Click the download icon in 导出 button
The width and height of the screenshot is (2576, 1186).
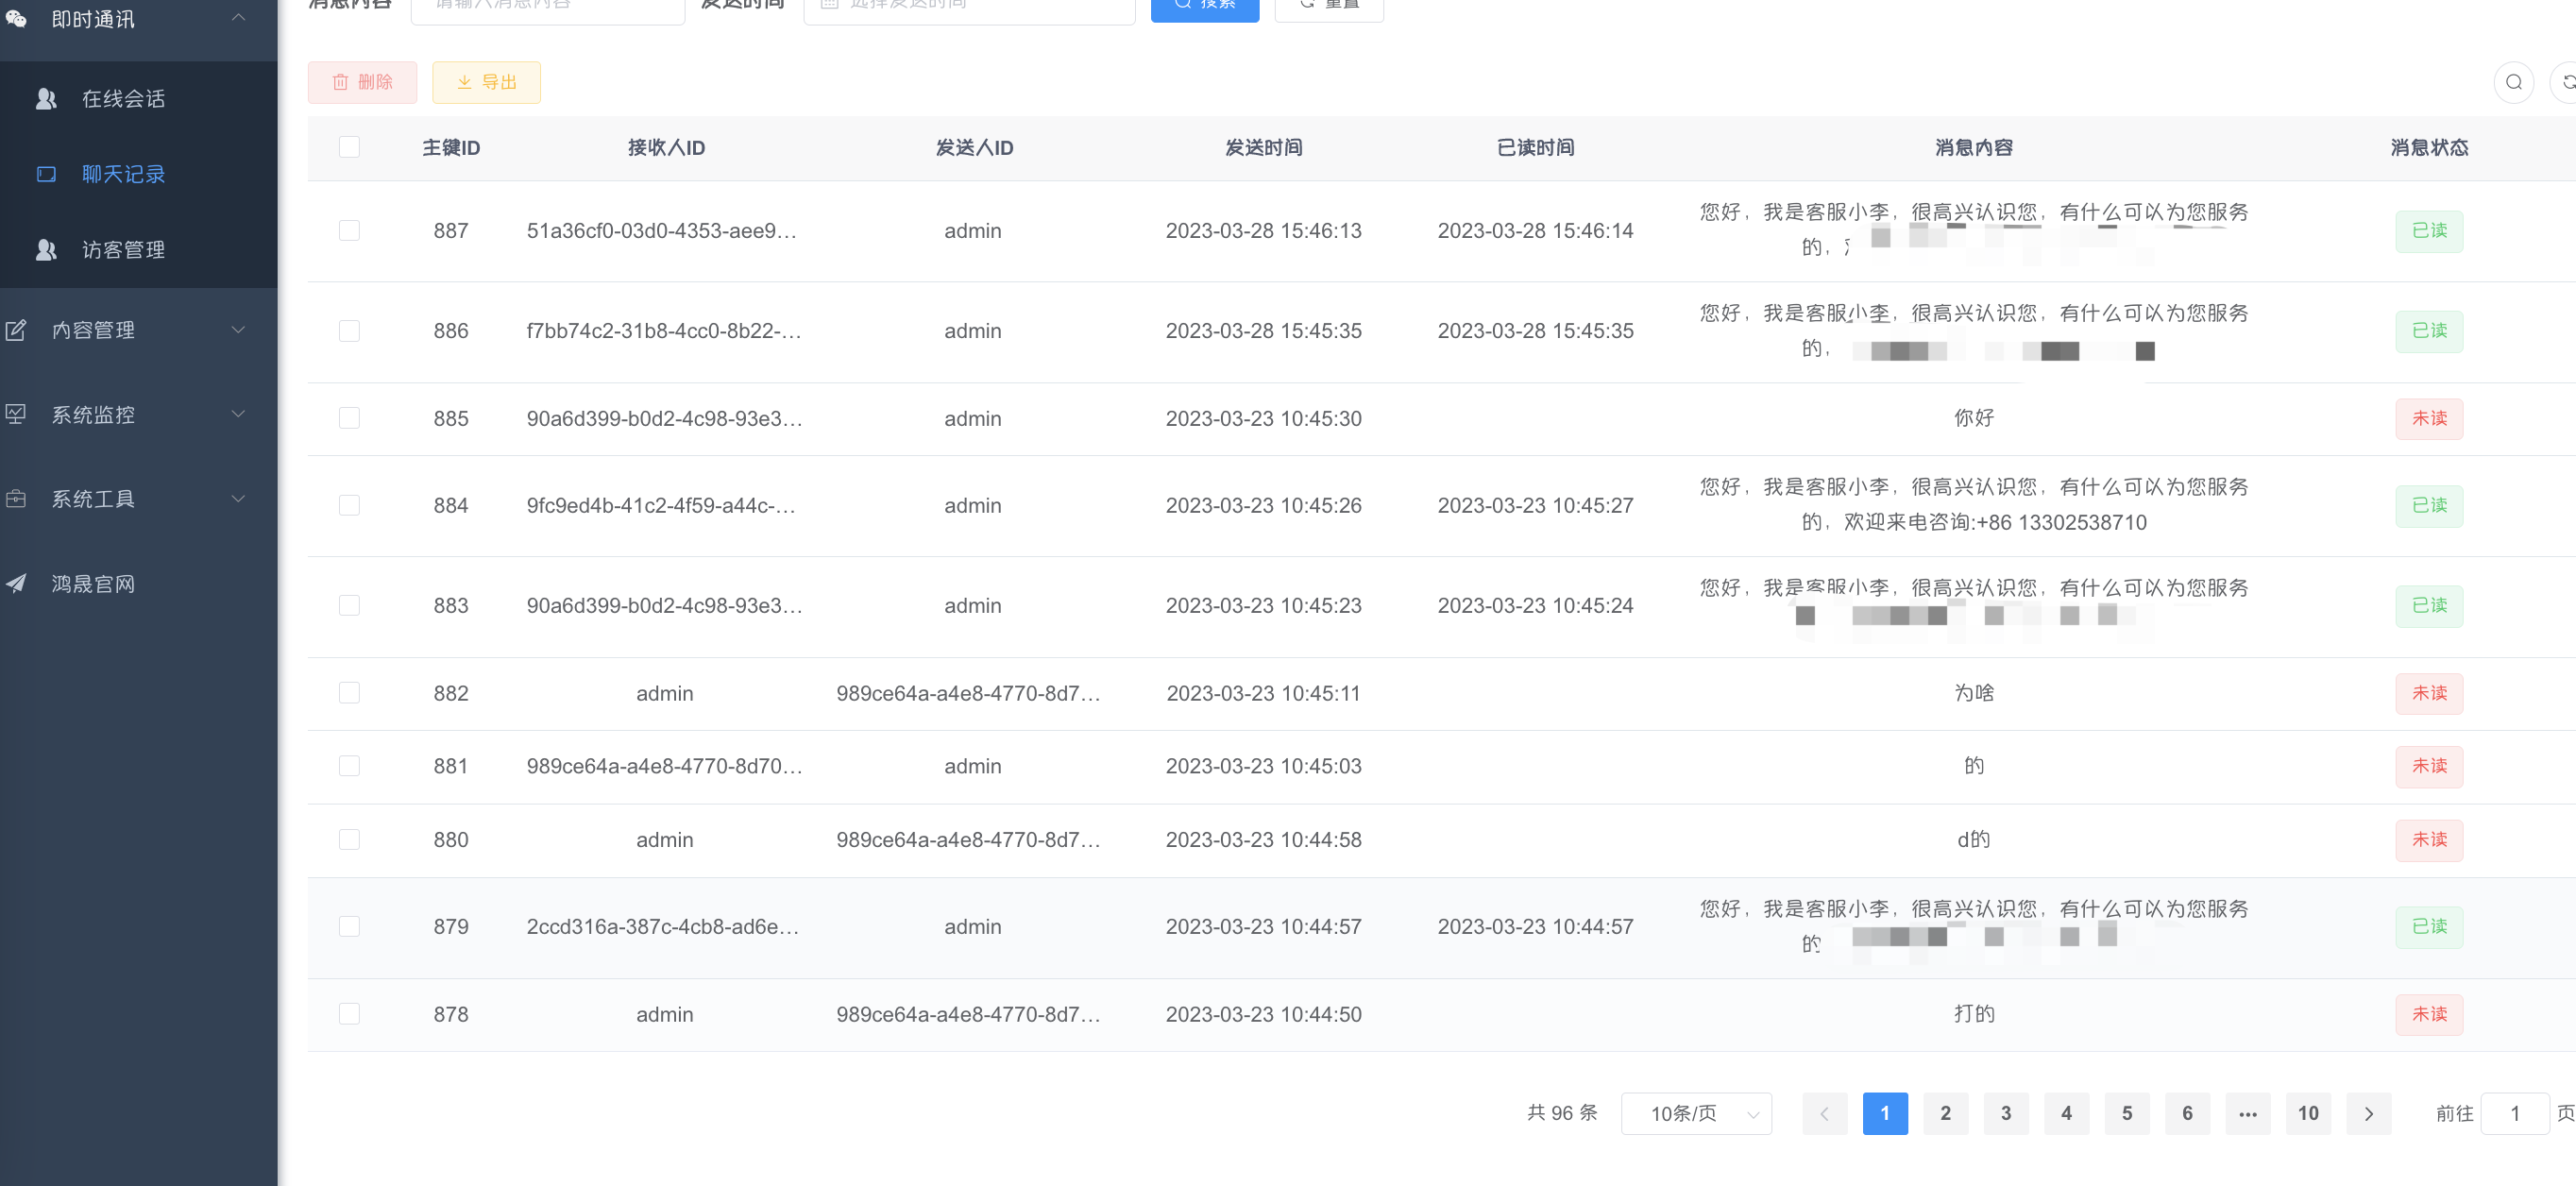click(x=464, y=82)
